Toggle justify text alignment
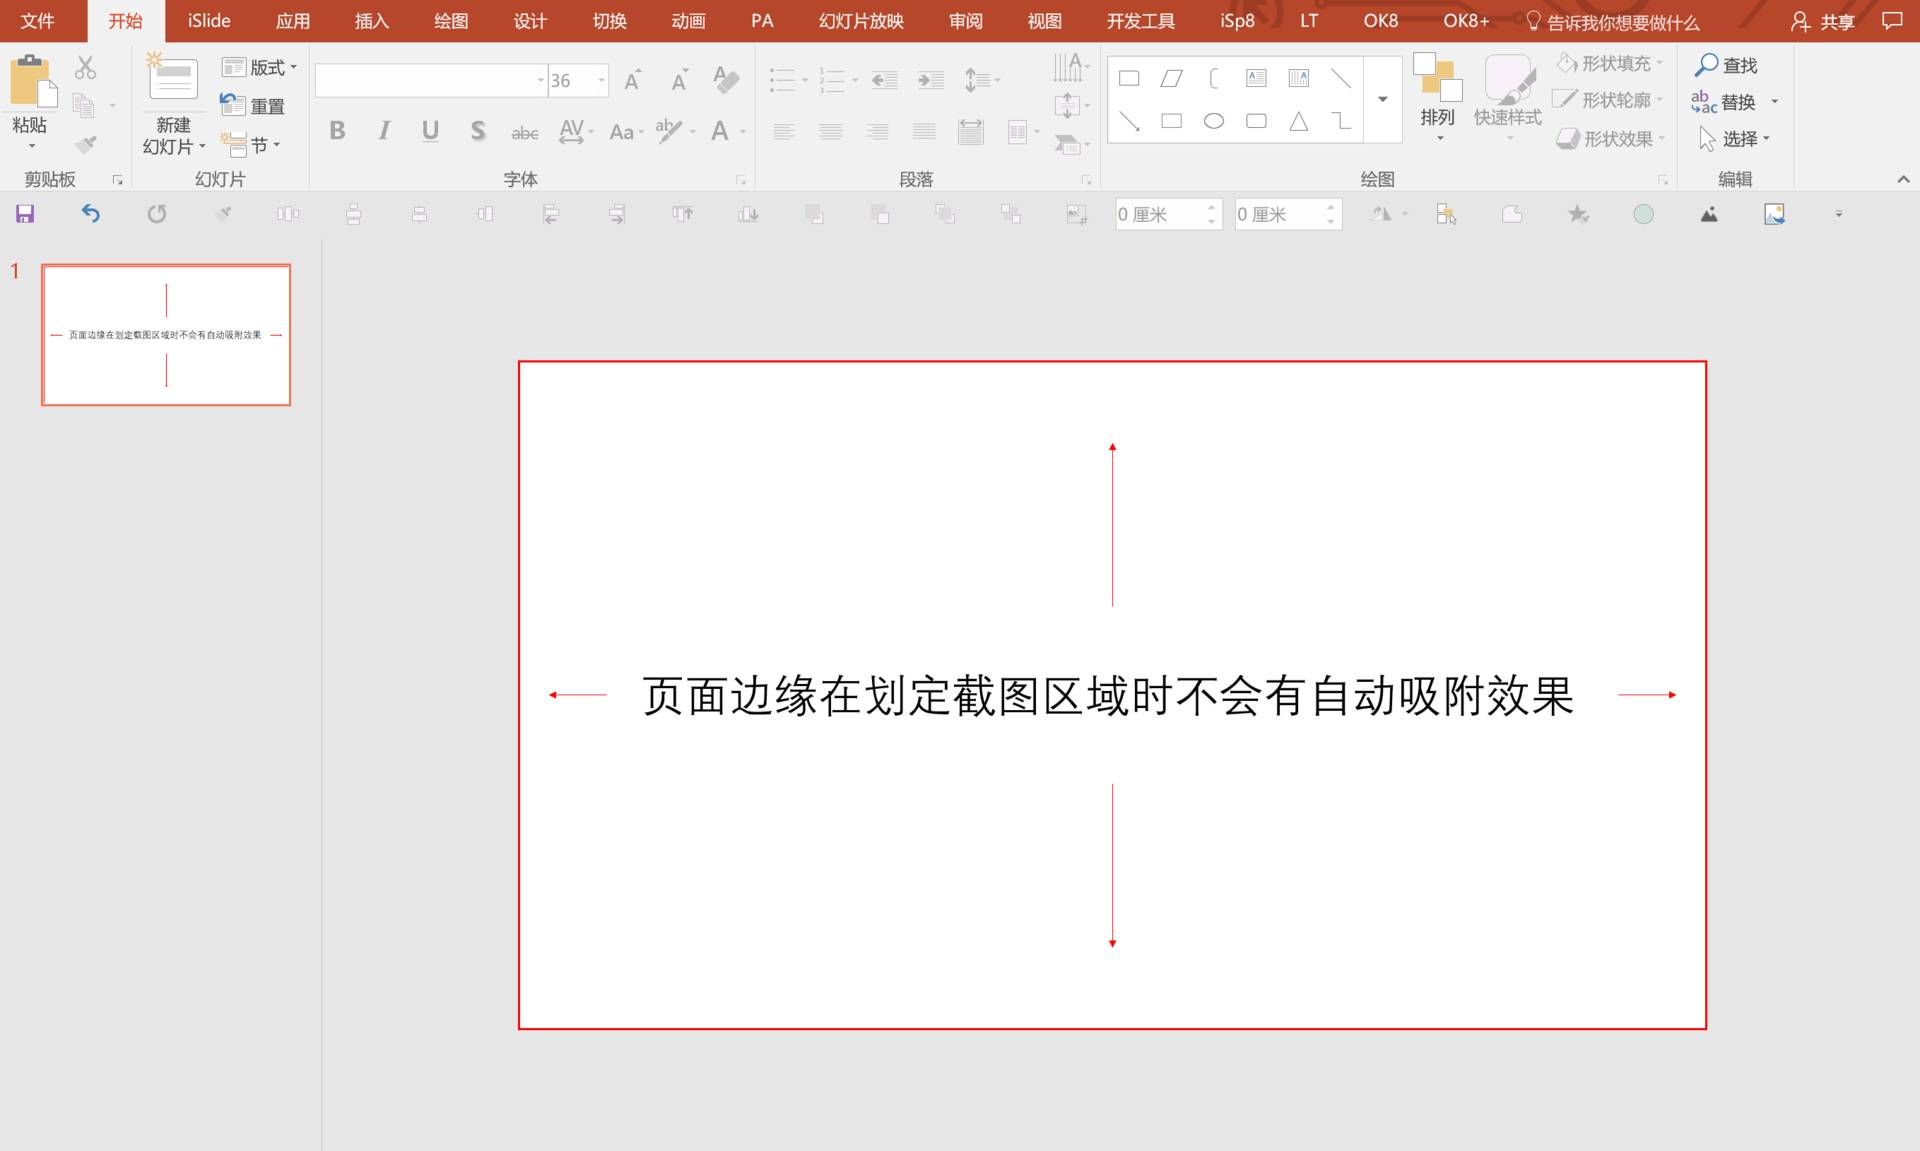This screenshot has height=1151, width=1920. coord(925,131)
